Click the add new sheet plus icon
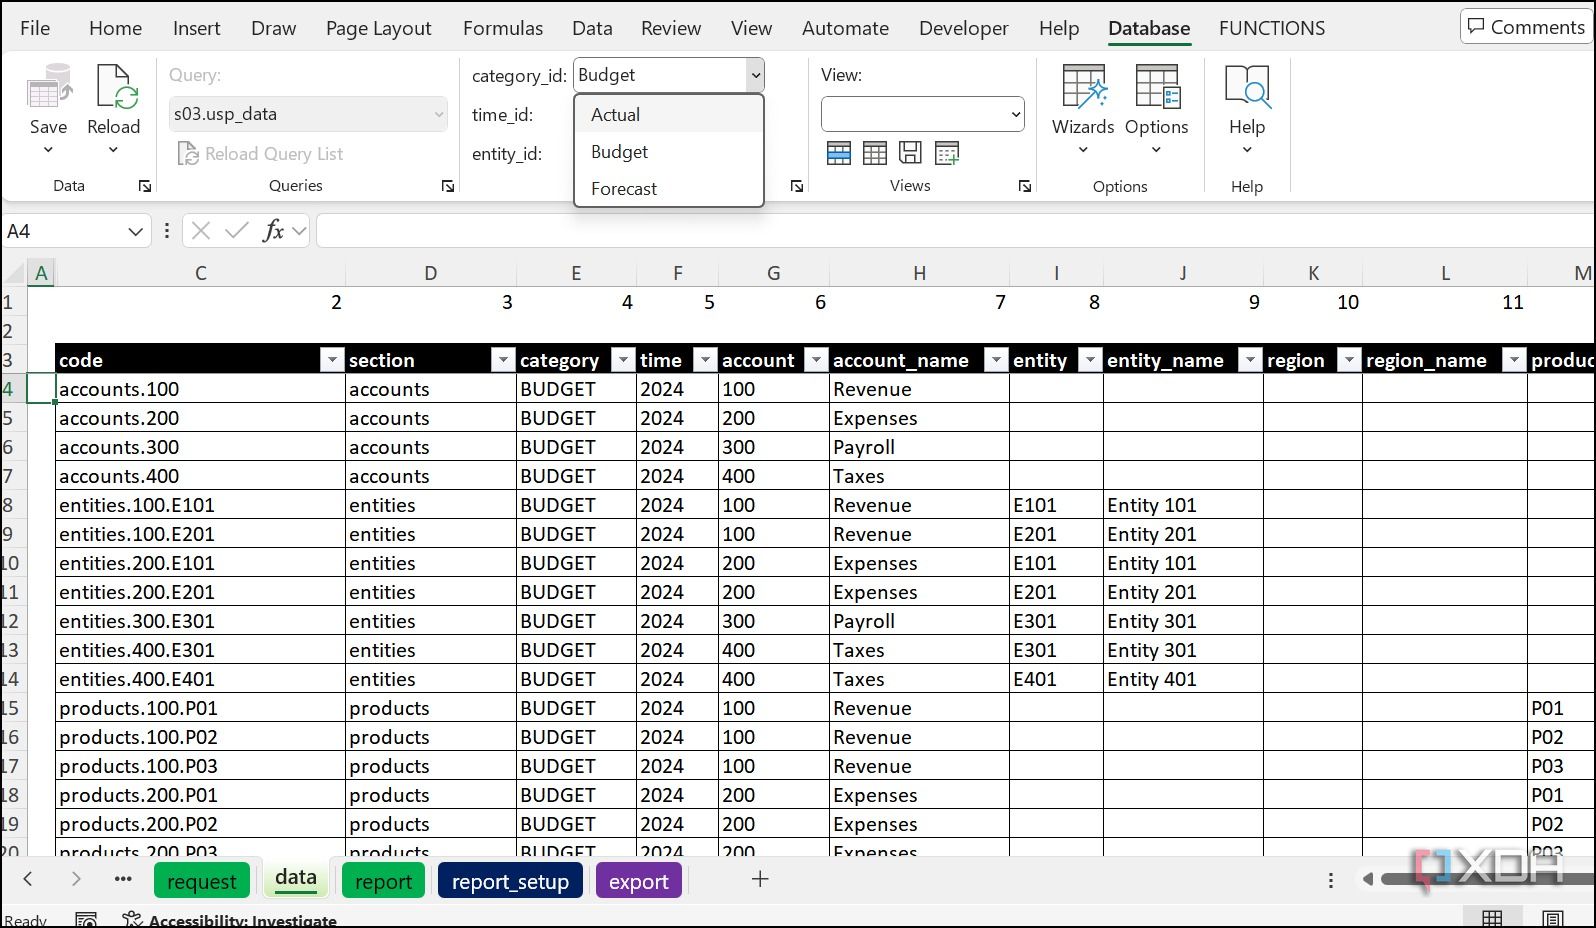The width and height of the screenshot is (1596, 928). 760,879
